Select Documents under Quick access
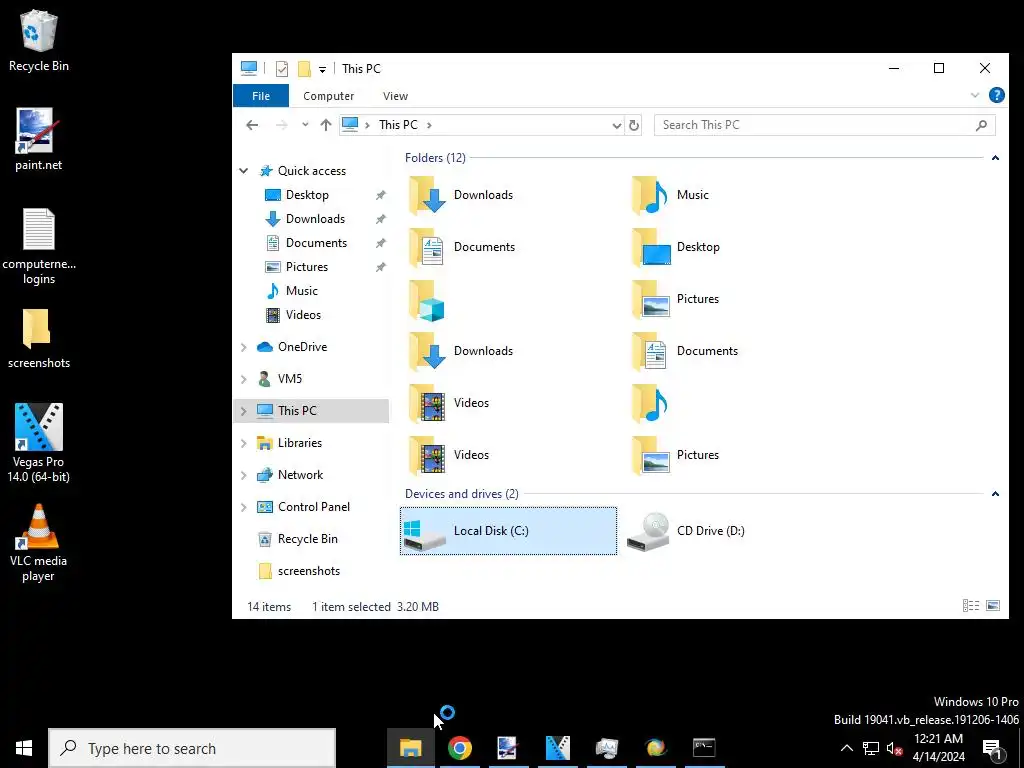The image size is (1024, 768). click(x=316, y=243)
